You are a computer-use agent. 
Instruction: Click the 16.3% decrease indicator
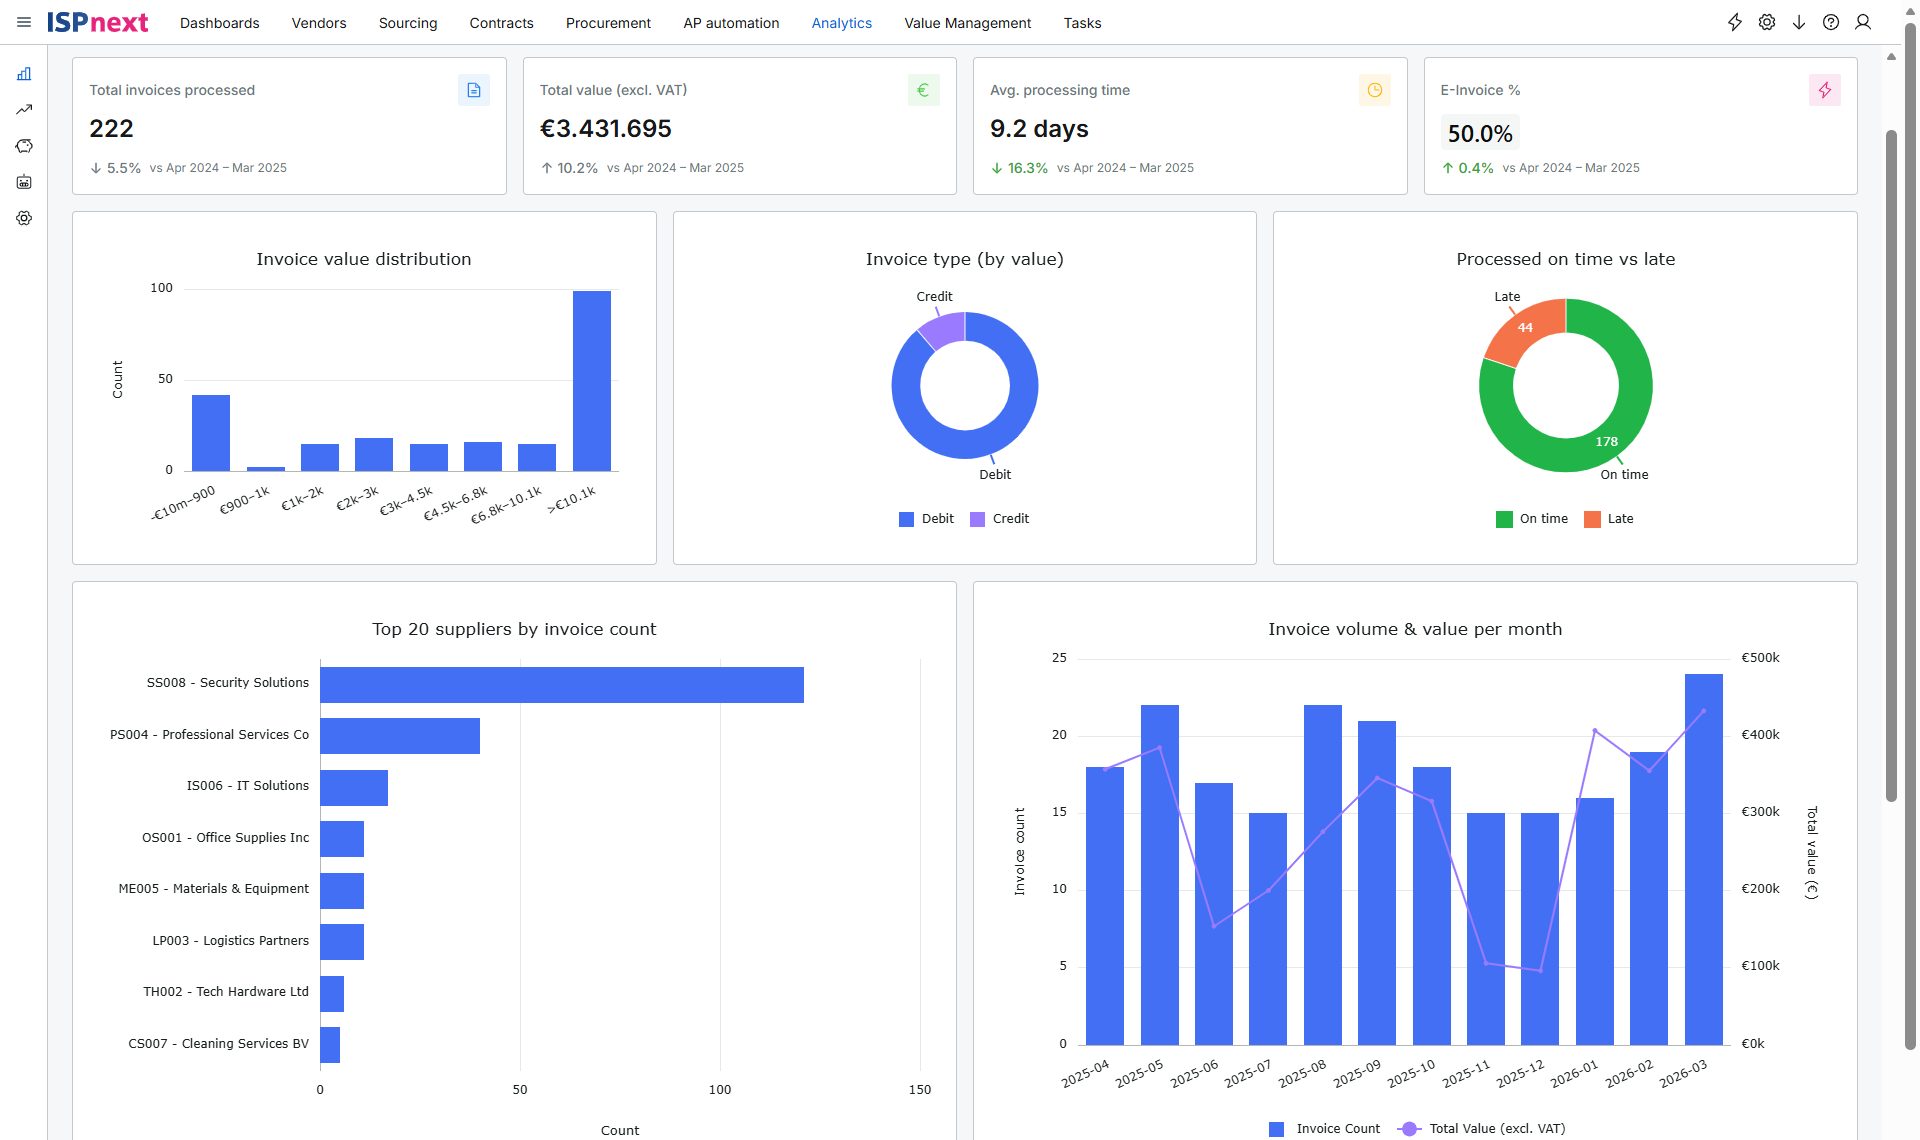coord(1019,168)
